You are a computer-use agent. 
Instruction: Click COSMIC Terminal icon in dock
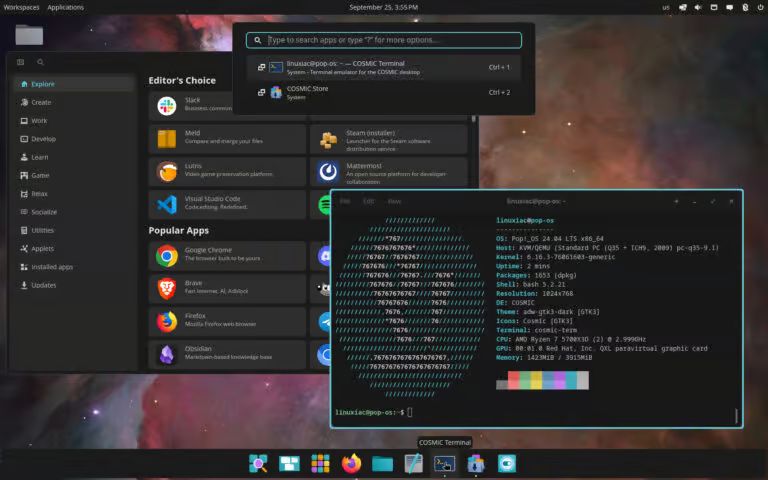coord(444,463)
